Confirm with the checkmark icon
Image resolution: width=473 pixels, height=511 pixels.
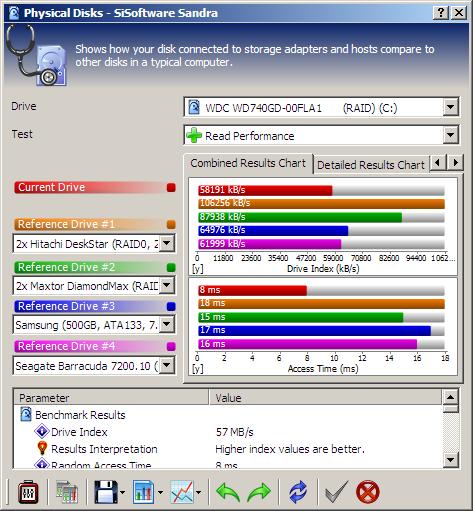pos(336,491)
